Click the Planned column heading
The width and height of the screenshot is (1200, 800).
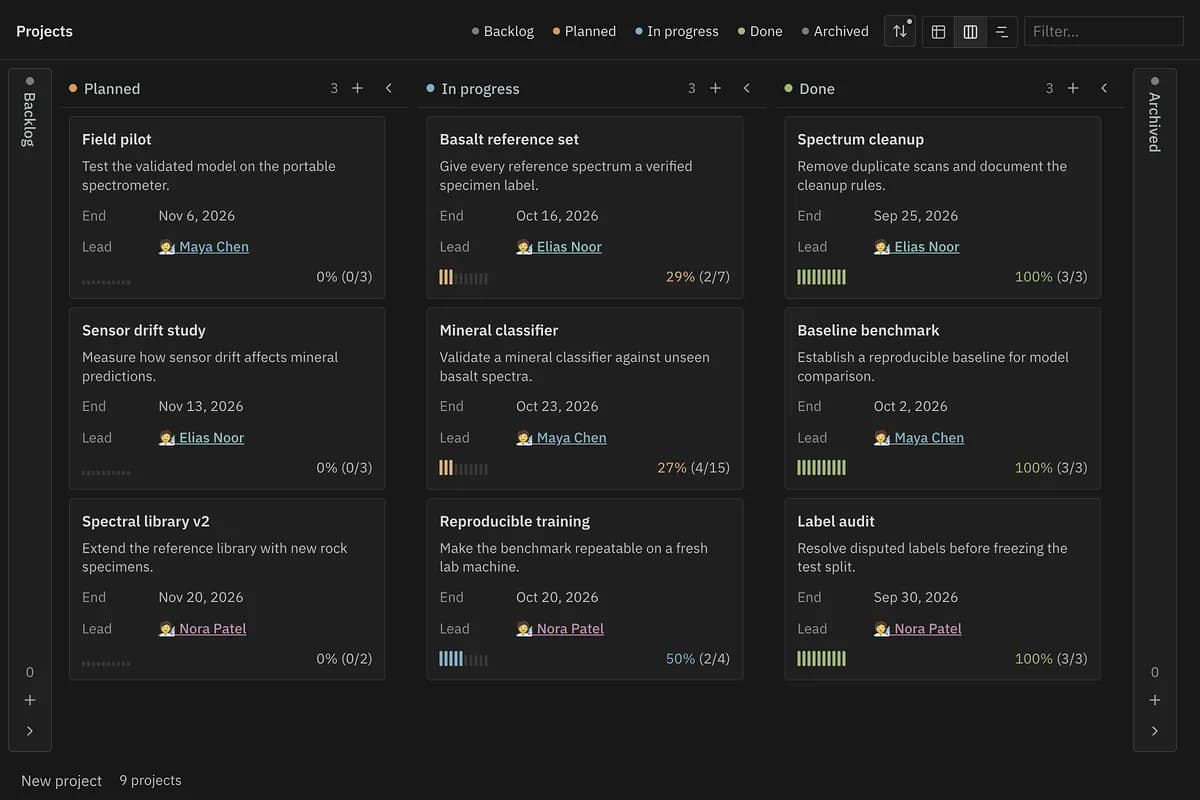pyautogui.click(x=112, y=88)
